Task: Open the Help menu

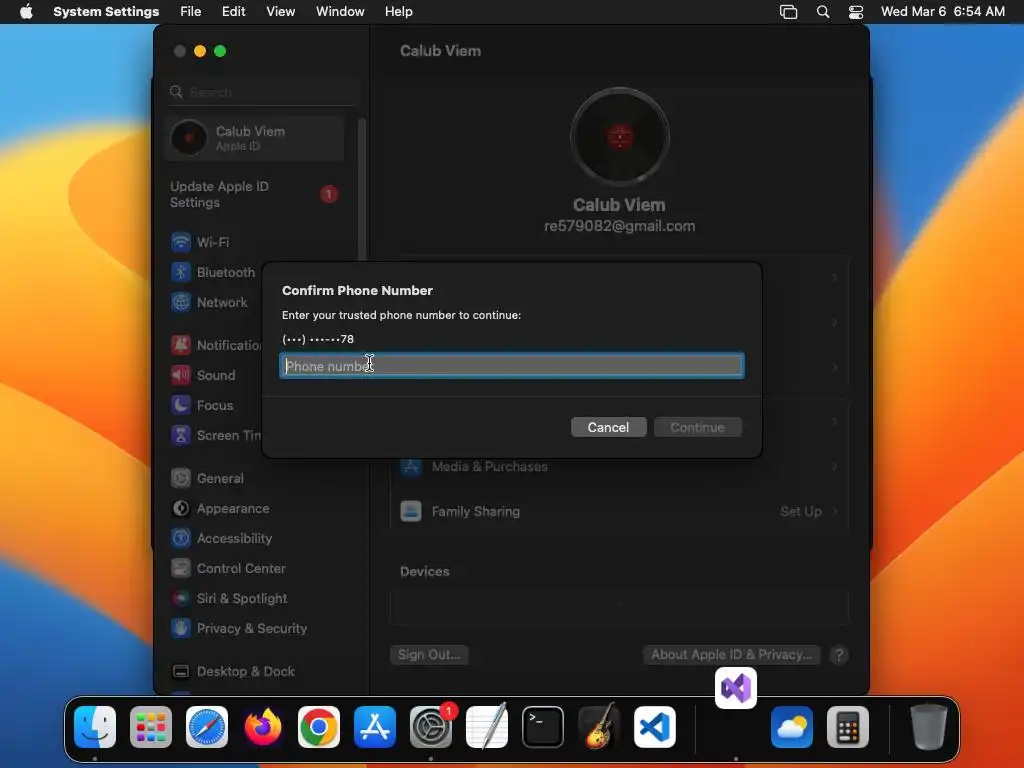Action: coord(398,12)
